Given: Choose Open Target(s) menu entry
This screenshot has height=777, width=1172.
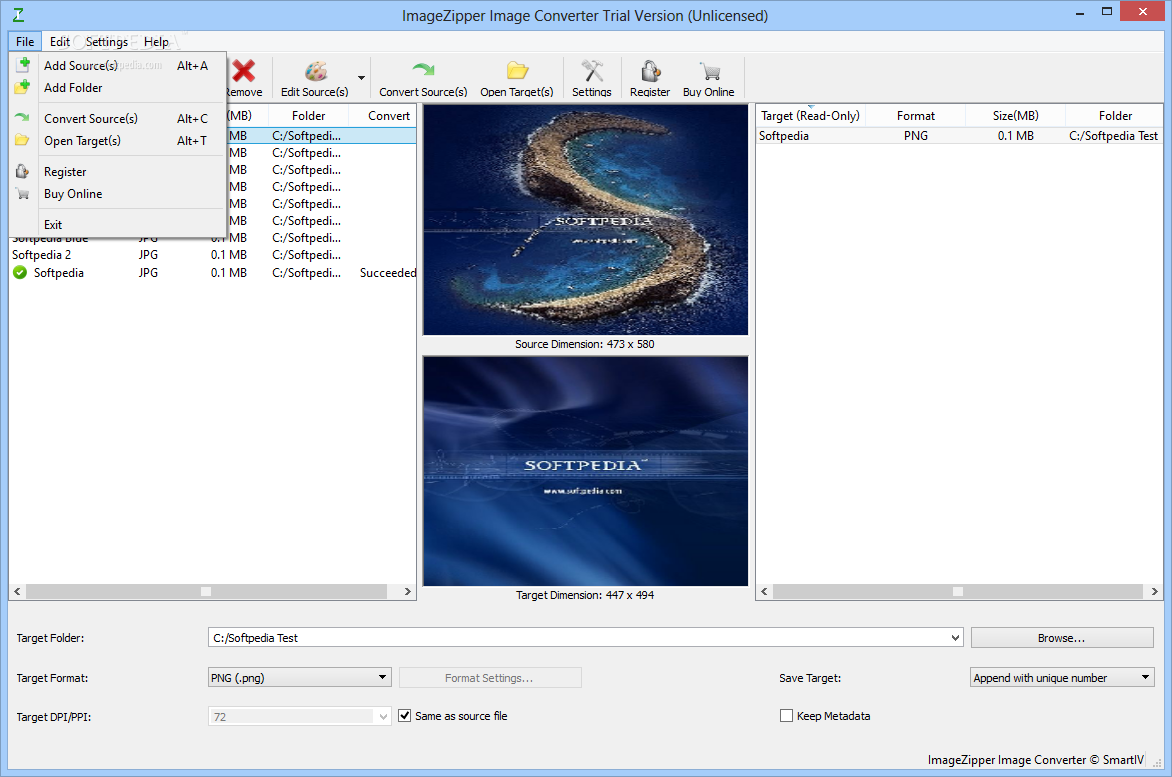Looking at the screenshot, I should [118, 140].
